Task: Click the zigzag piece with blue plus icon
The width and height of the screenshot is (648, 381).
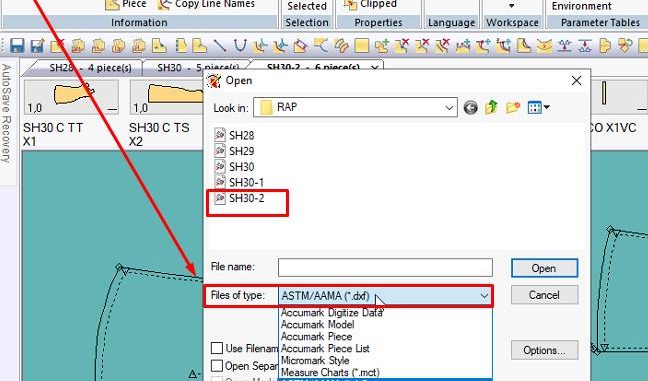Action: coord(463,45)
